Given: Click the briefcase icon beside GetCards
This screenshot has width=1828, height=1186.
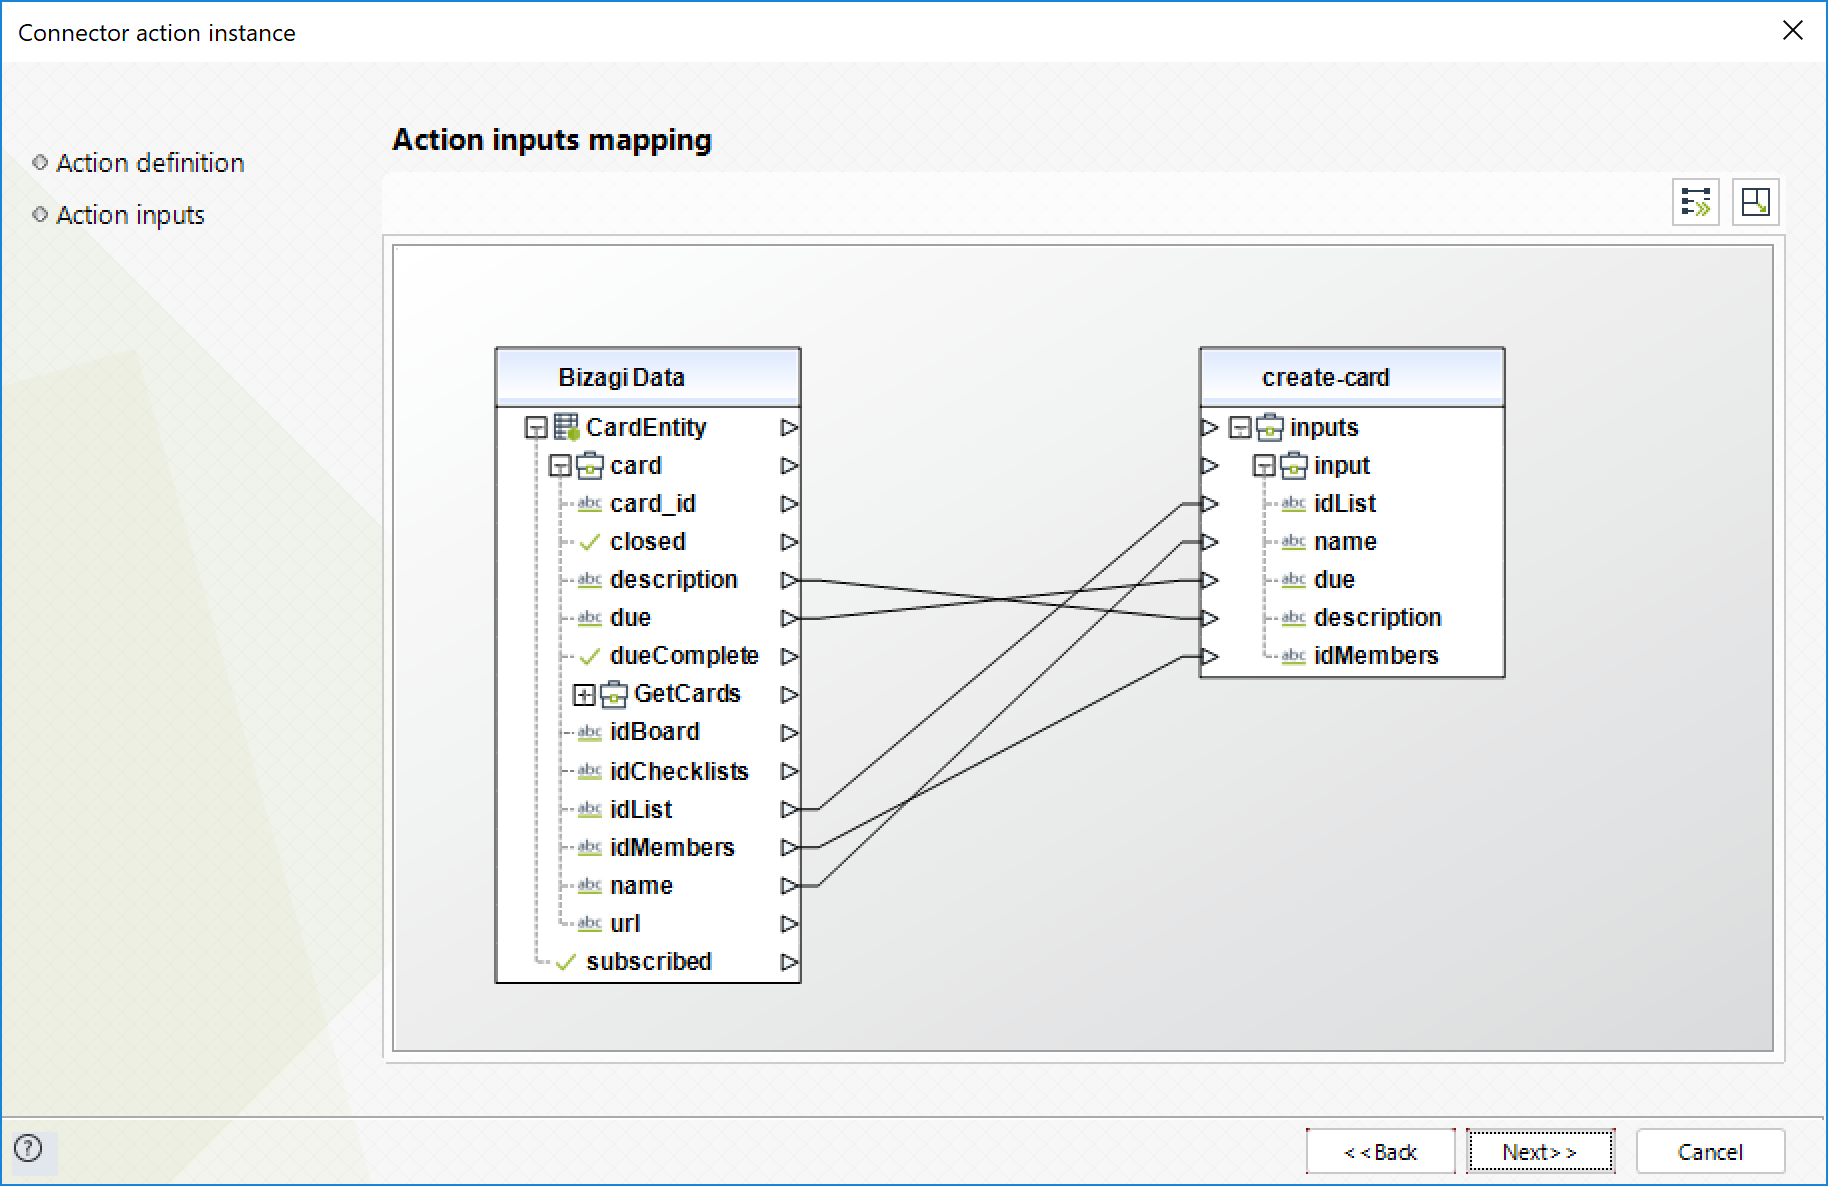Looking at the screenshot, I should (x=614, y=693).
